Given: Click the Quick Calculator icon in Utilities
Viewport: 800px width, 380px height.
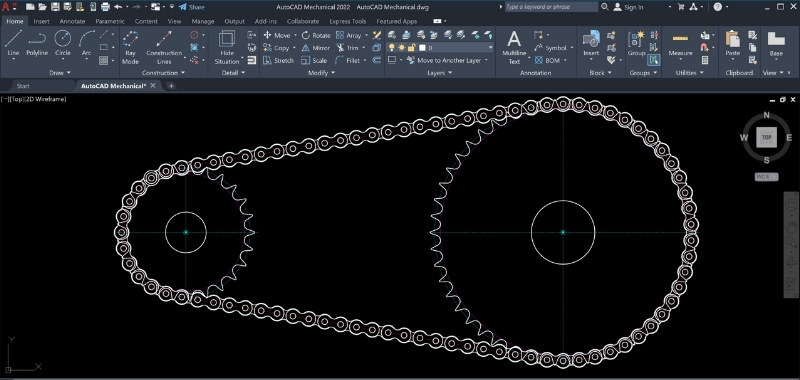Looking at the screenshot, I should 705,60.
